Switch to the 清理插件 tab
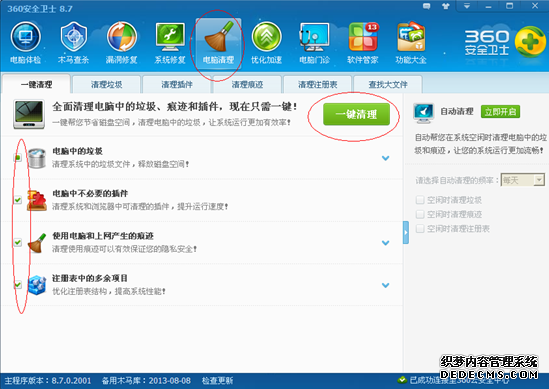The height and width of the screenshot is (389, 549). tap(177, 84)
